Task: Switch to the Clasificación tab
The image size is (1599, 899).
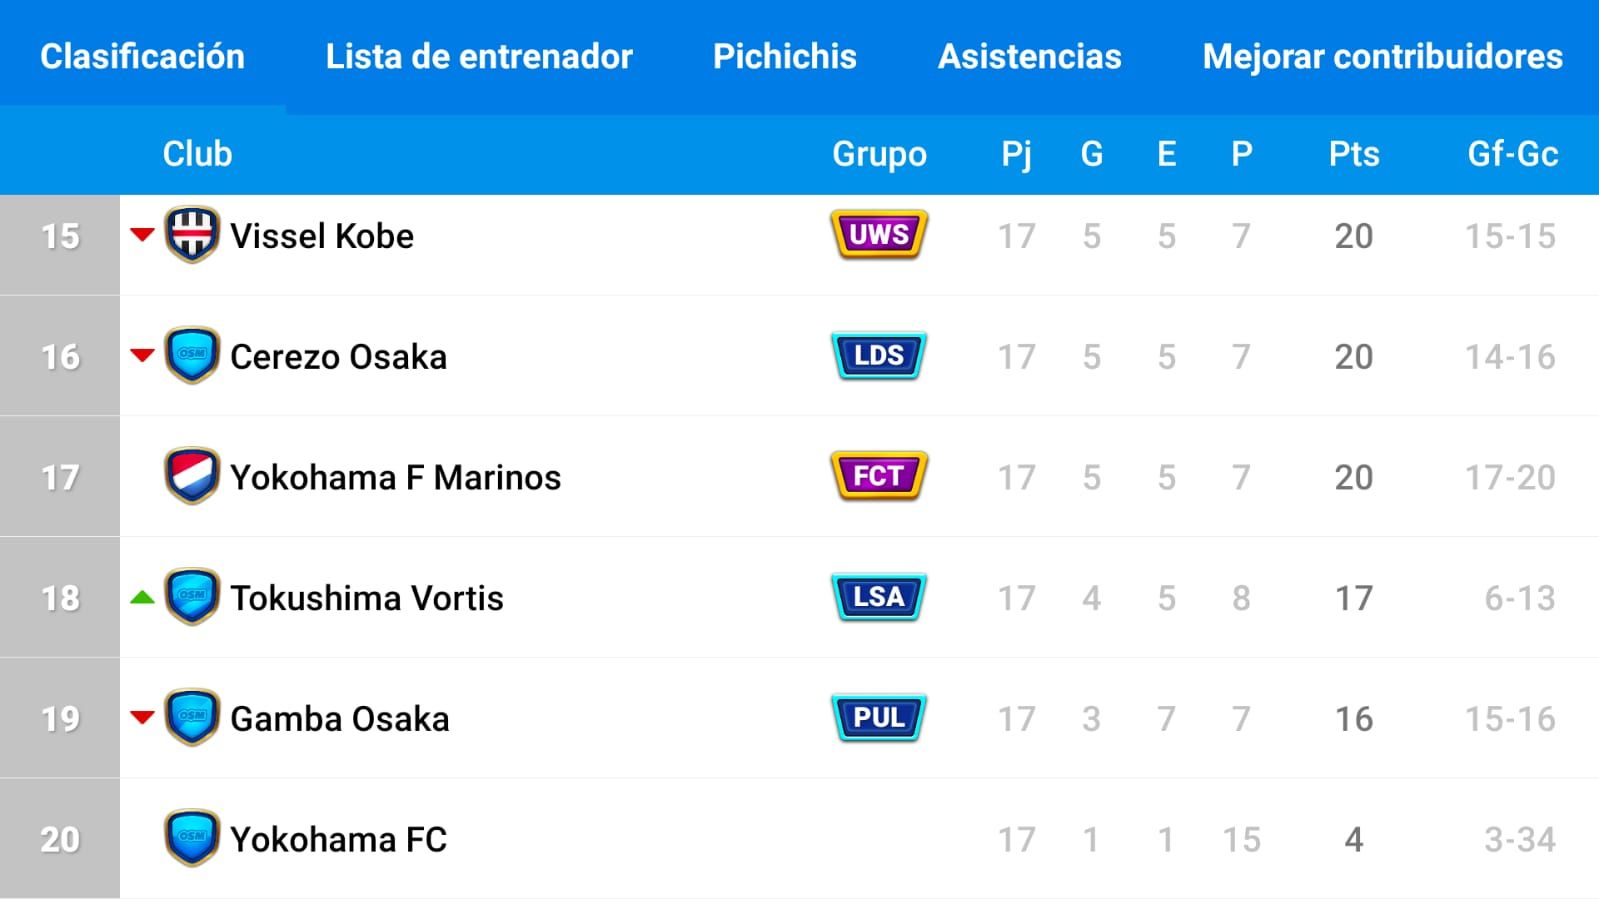Action: pyautogui.click(x=142, y=56)
